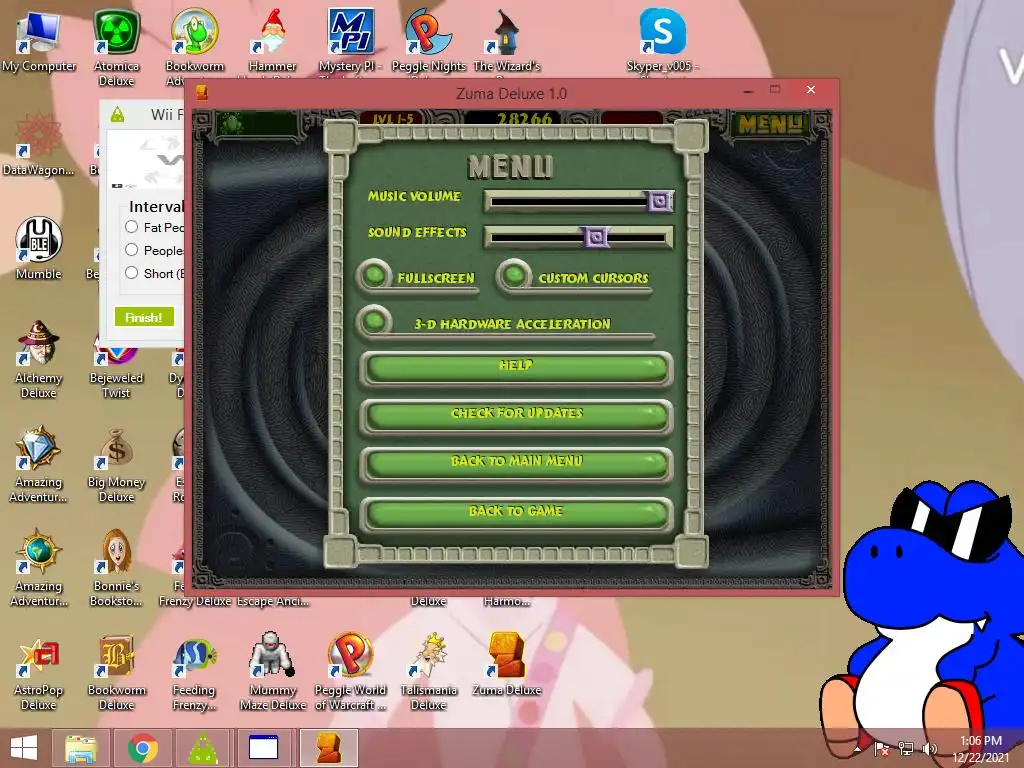Open DataWagon desktop icon
This screenshot has height=768, width=1024.
click(x=39, y=145)
